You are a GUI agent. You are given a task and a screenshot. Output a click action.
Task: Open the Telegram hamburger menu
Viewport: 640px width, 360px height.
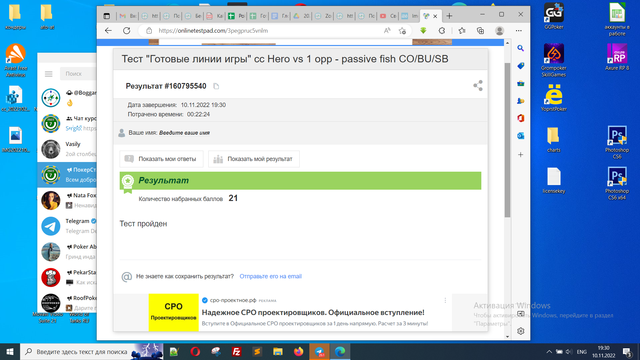(49, 74)
